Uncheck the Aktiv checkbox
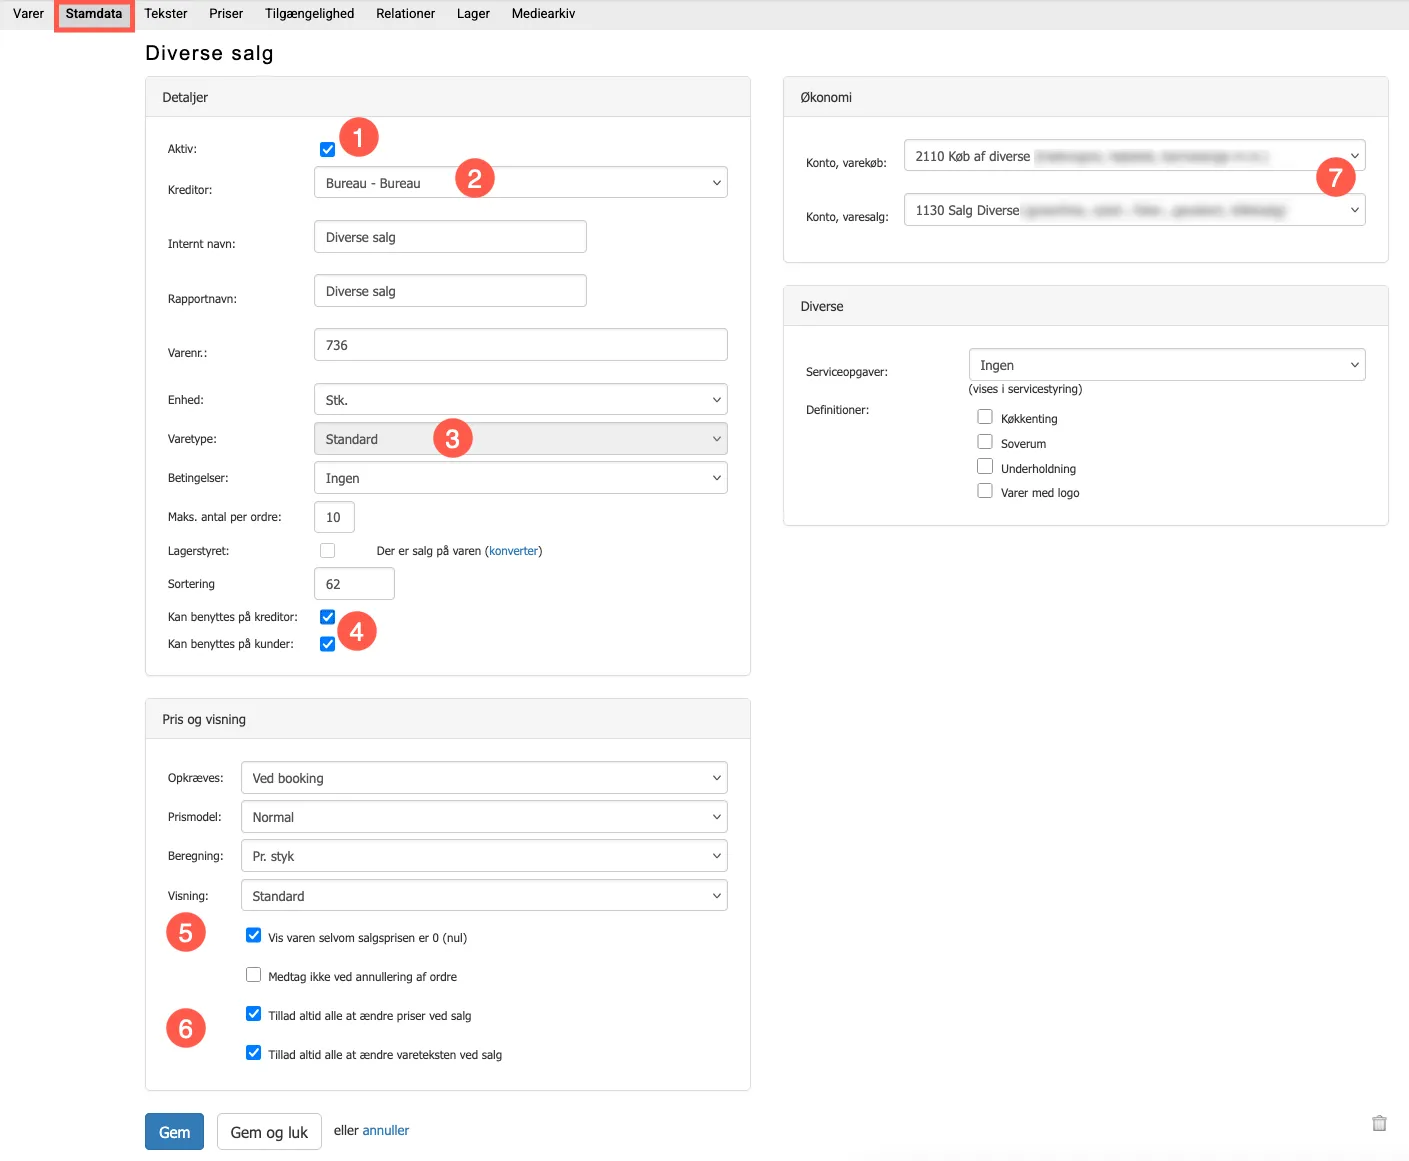The image size is (1409, 1161). tap(327, 150)
